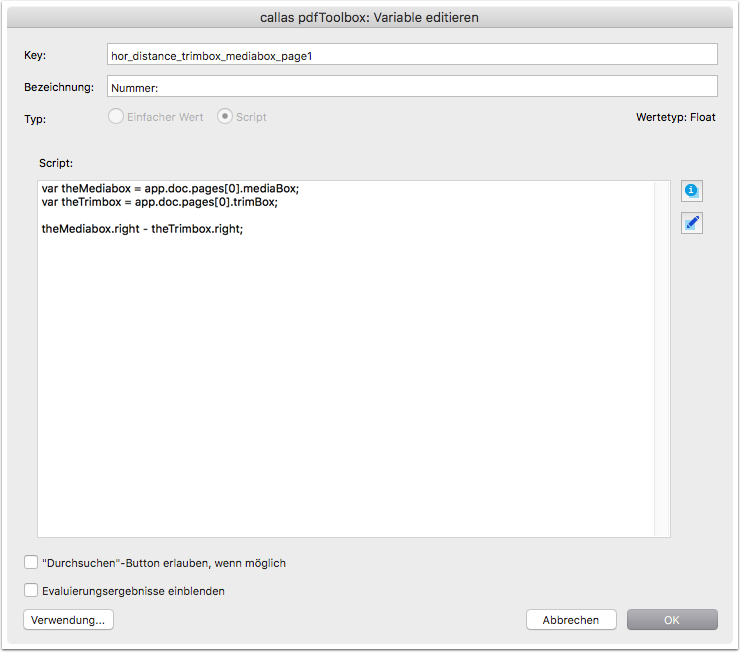Image resolution: width=740 pixels, height=652 pixels.
Task: Click the "Wertetyp: Float" label
Action: (675, 117)
